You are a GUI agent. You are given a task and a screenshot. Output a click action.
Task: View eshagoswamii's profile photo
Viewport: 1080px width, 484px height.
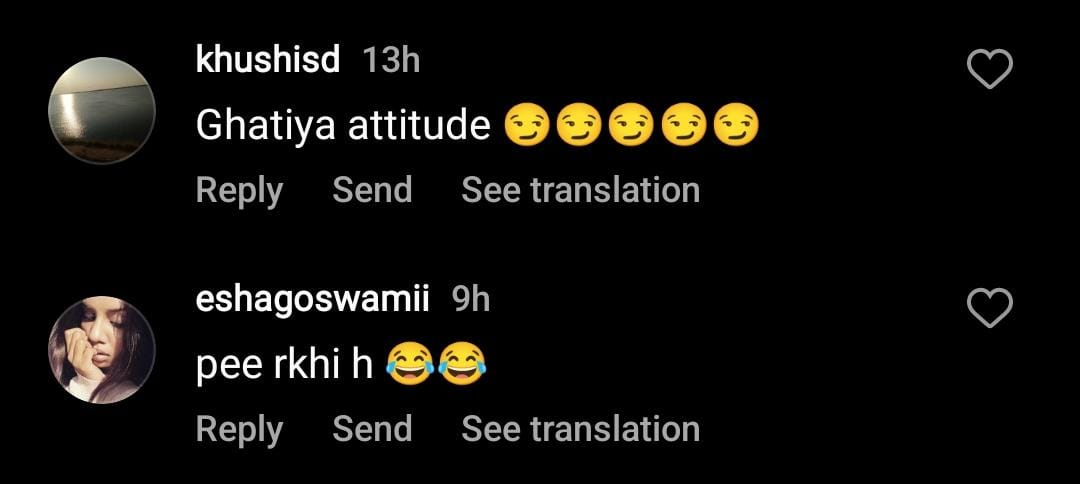[x=101, y=349]
